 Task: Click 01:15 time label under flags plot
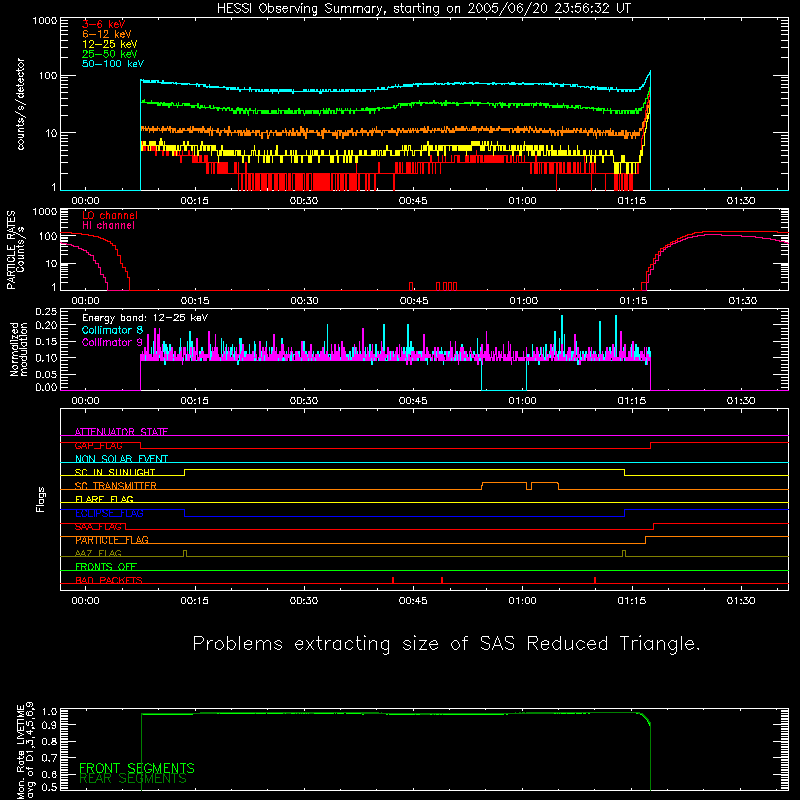[x=632, y=601]
